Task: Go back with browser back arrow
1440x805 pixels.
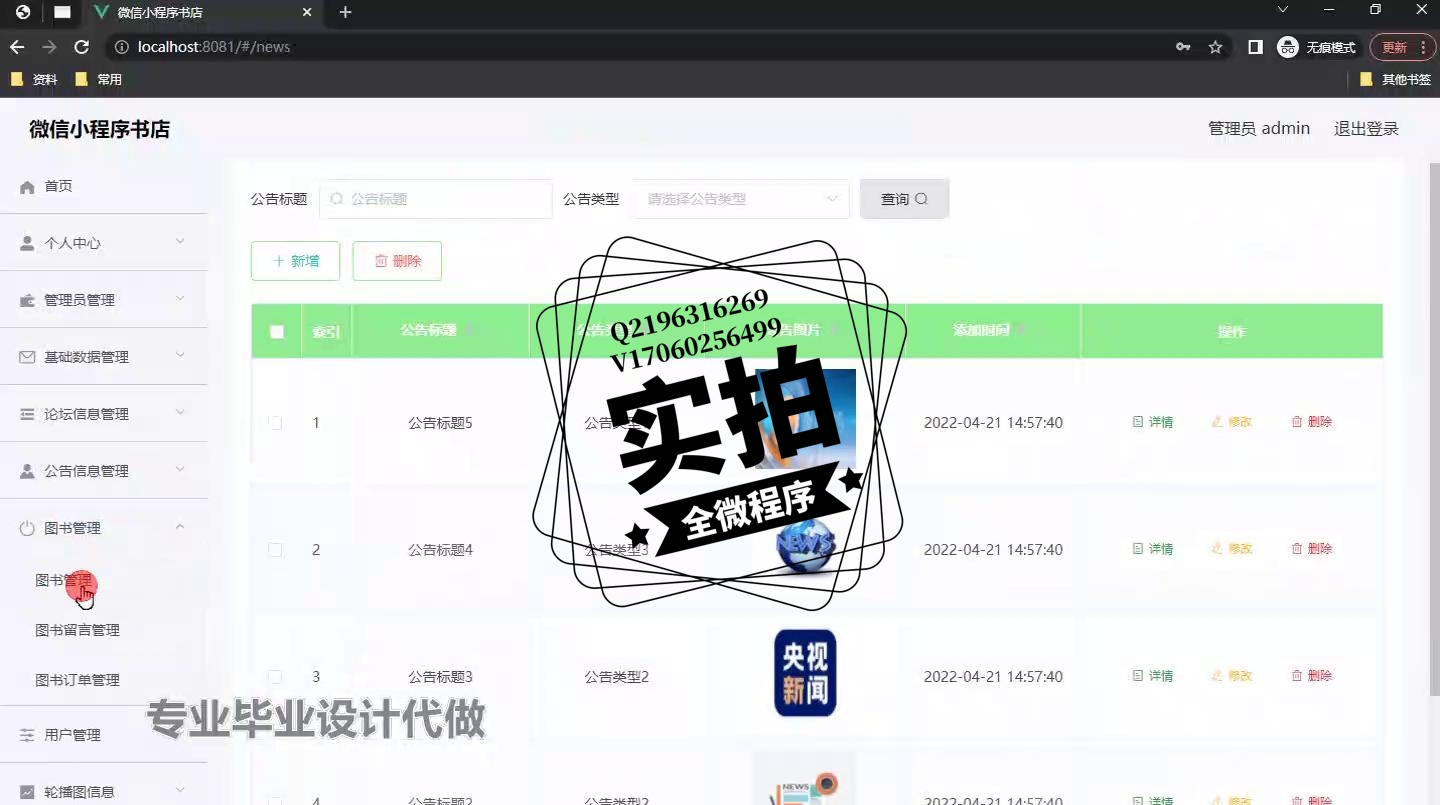Action: tap(17, 47)
